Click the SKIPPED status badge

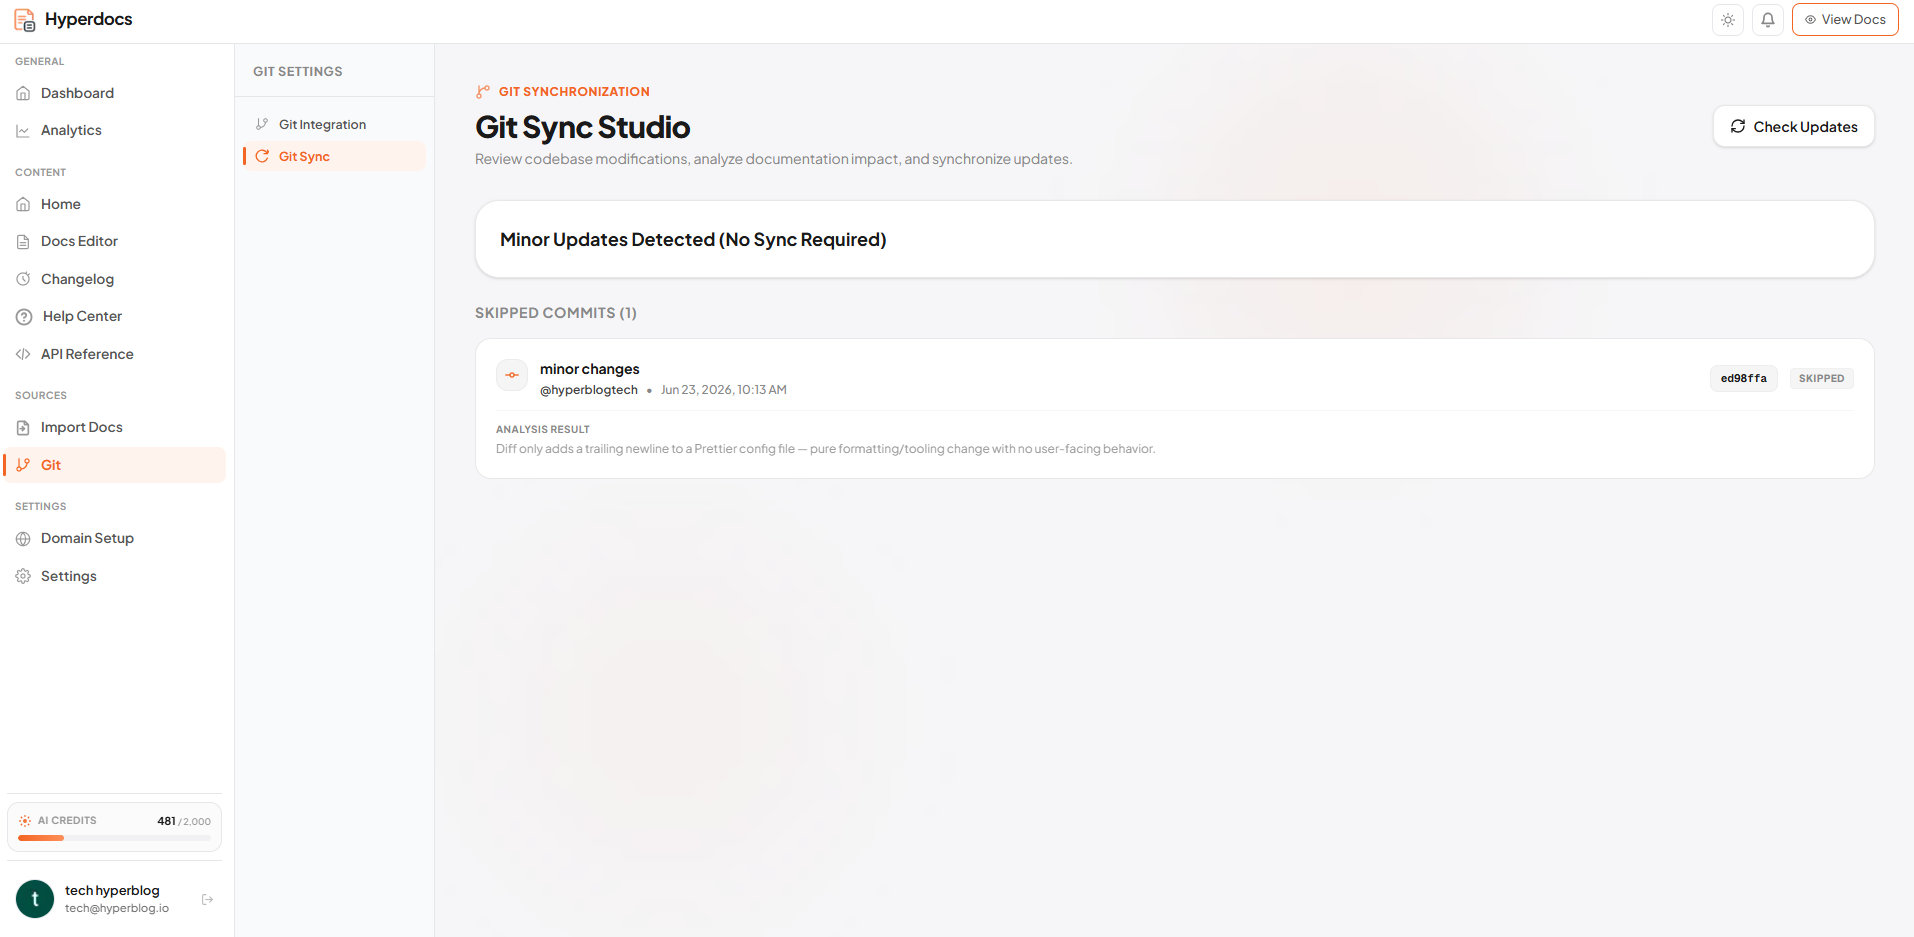pos(1821,378)
